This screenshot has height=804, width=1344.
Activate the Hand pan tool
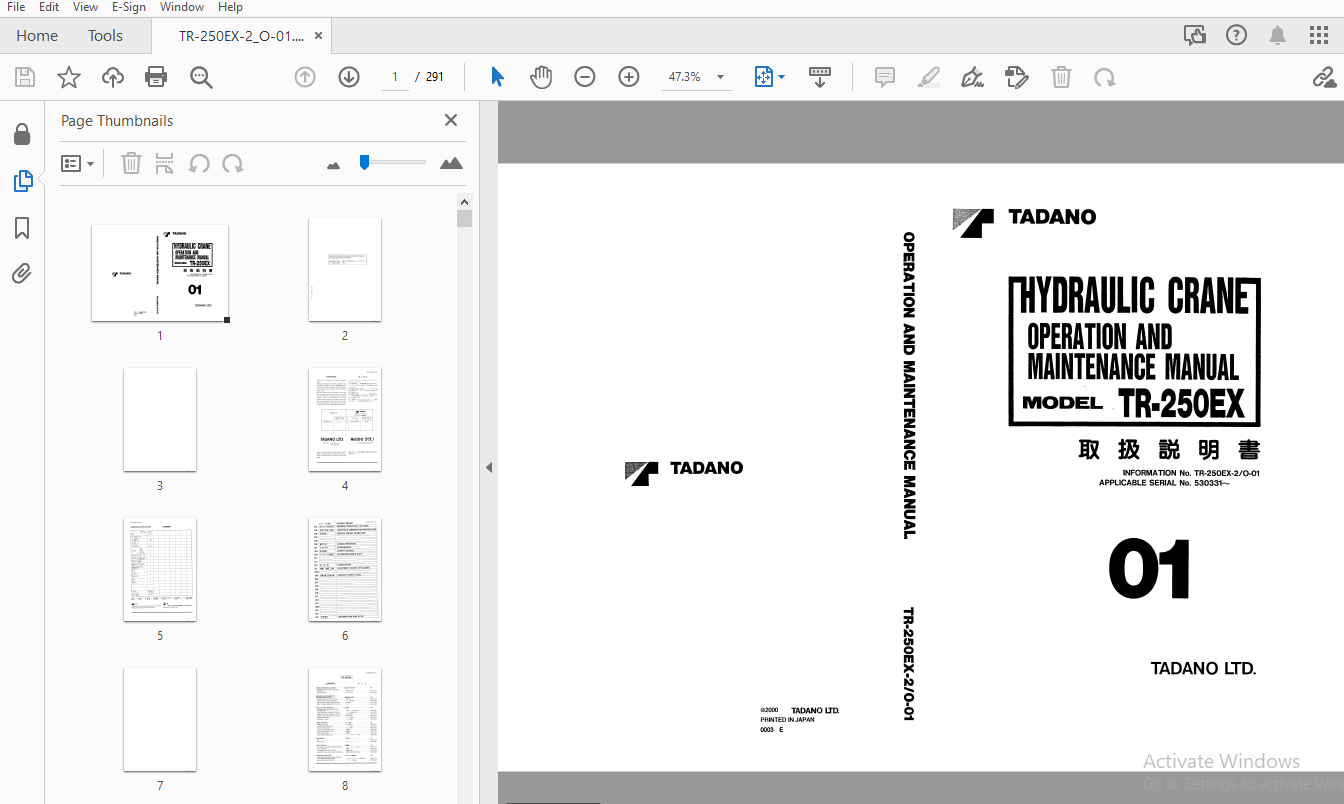541,77
